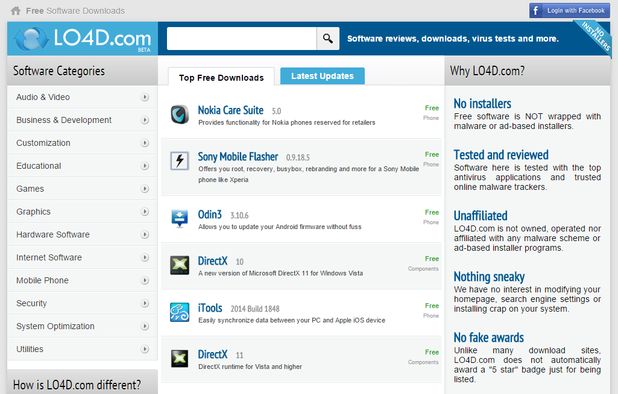Open the Utilities category

(82, 349)
